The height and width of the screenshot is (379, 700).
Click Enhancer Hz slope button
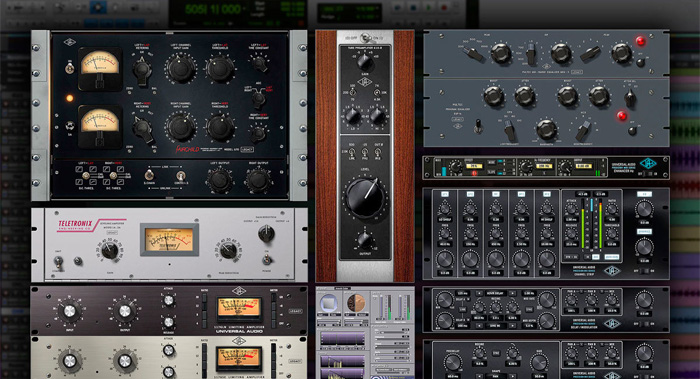(491, 172)
